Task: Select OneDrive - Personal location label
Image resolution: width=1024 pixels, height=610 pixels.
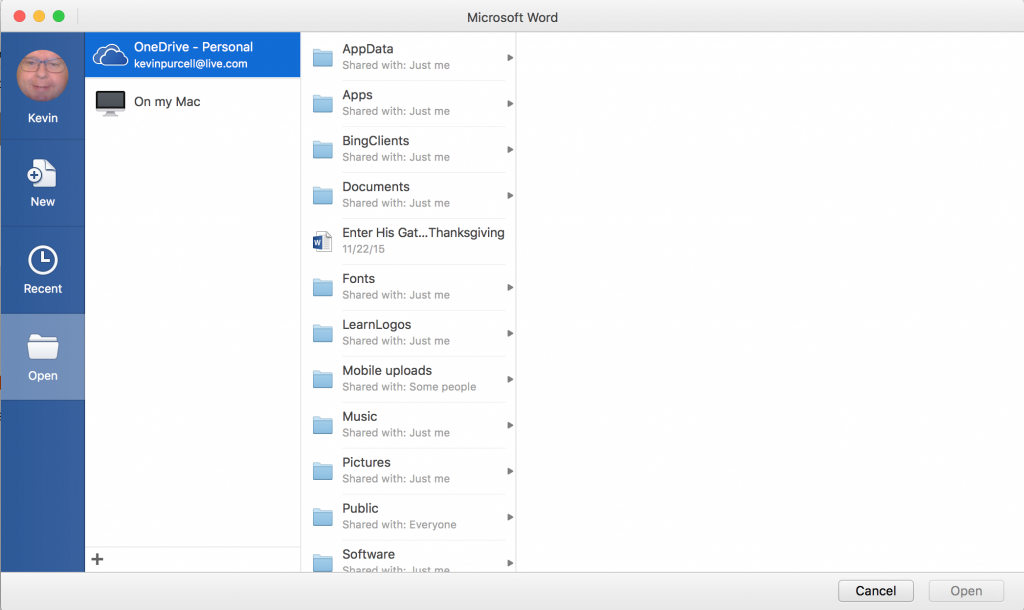Action: click(193, 47)
